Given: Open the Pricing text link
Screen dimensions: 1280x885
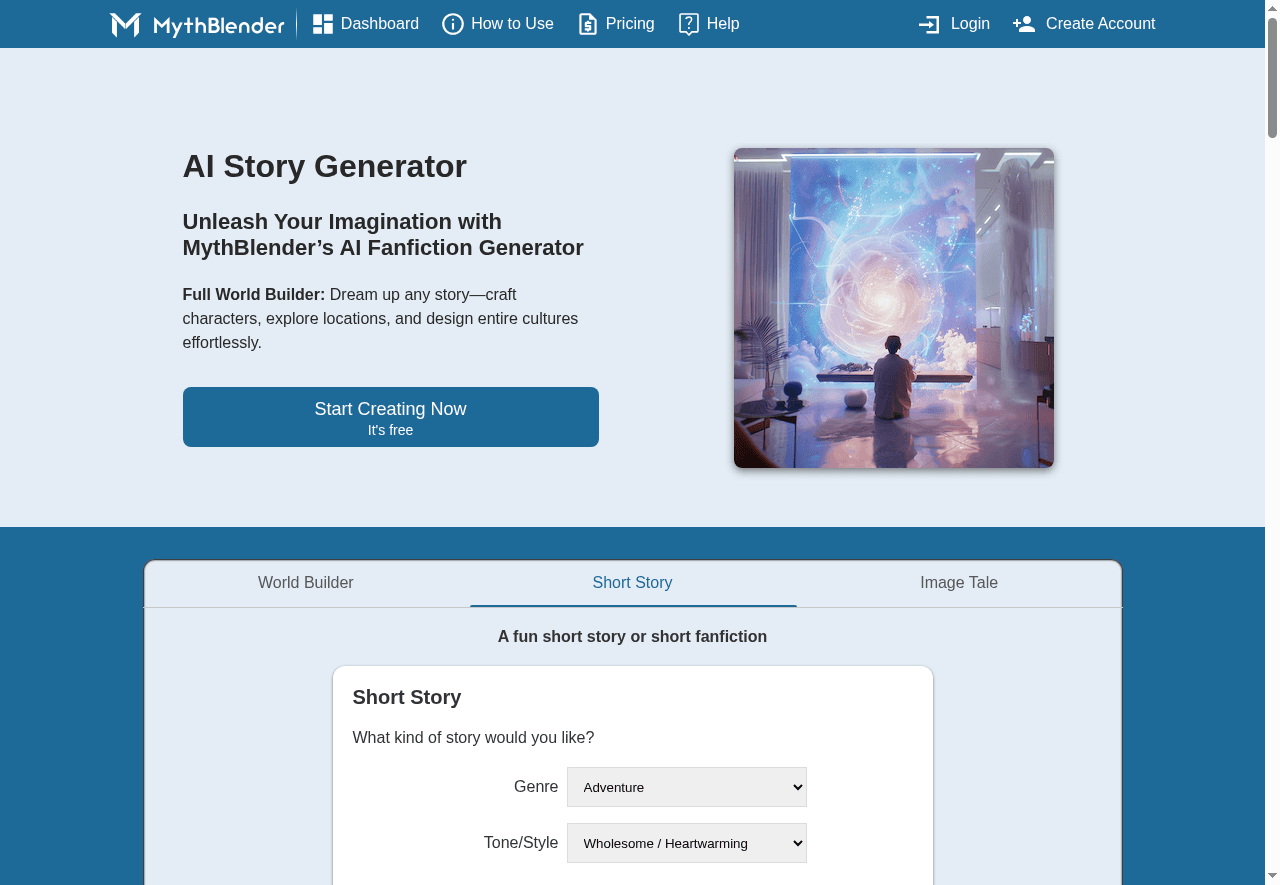Looking at the screenshot, I should click(x=630, y=24).
